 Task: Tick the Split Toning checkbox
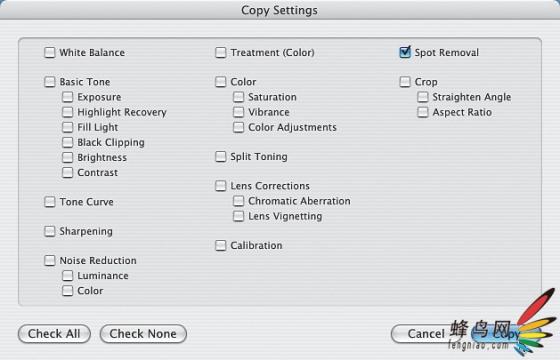click(x=221, y=156)
